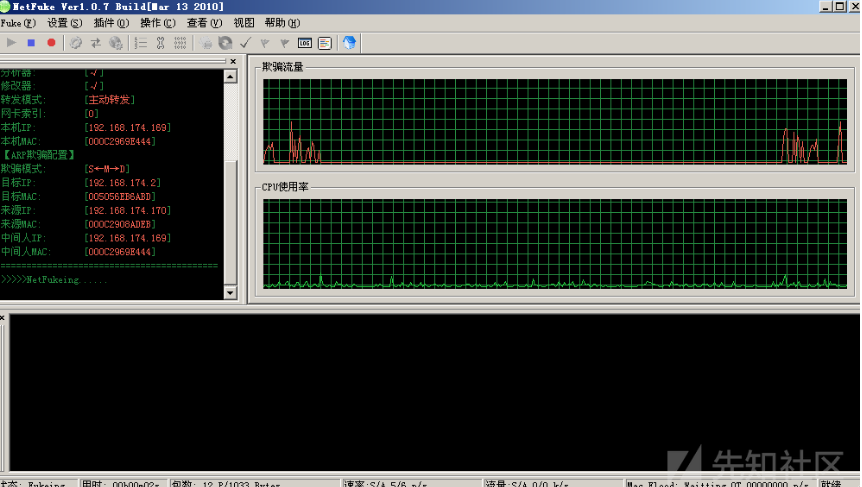Viewport: 862px width, 487px height.
Task: Open the 插件 (Q) menu
Action: 111,23
